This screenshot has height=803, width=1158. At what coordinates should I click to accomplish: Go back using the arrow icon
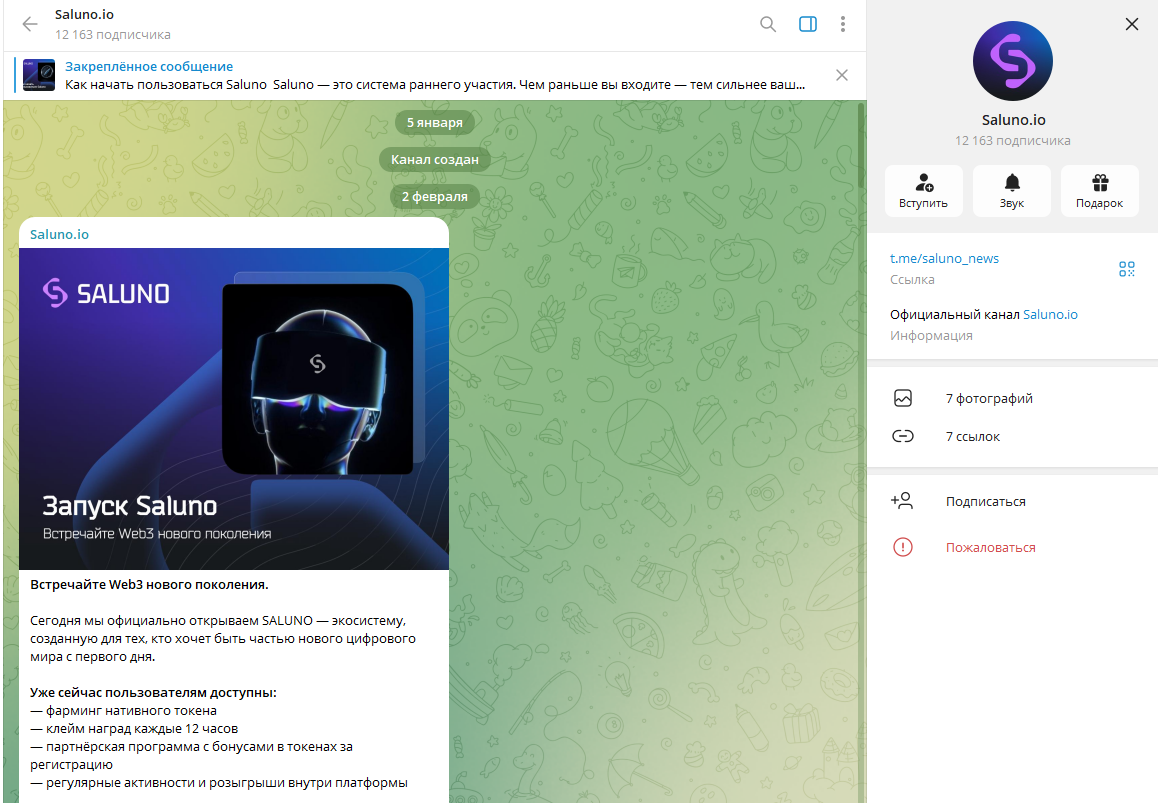[x=30, y=24]
